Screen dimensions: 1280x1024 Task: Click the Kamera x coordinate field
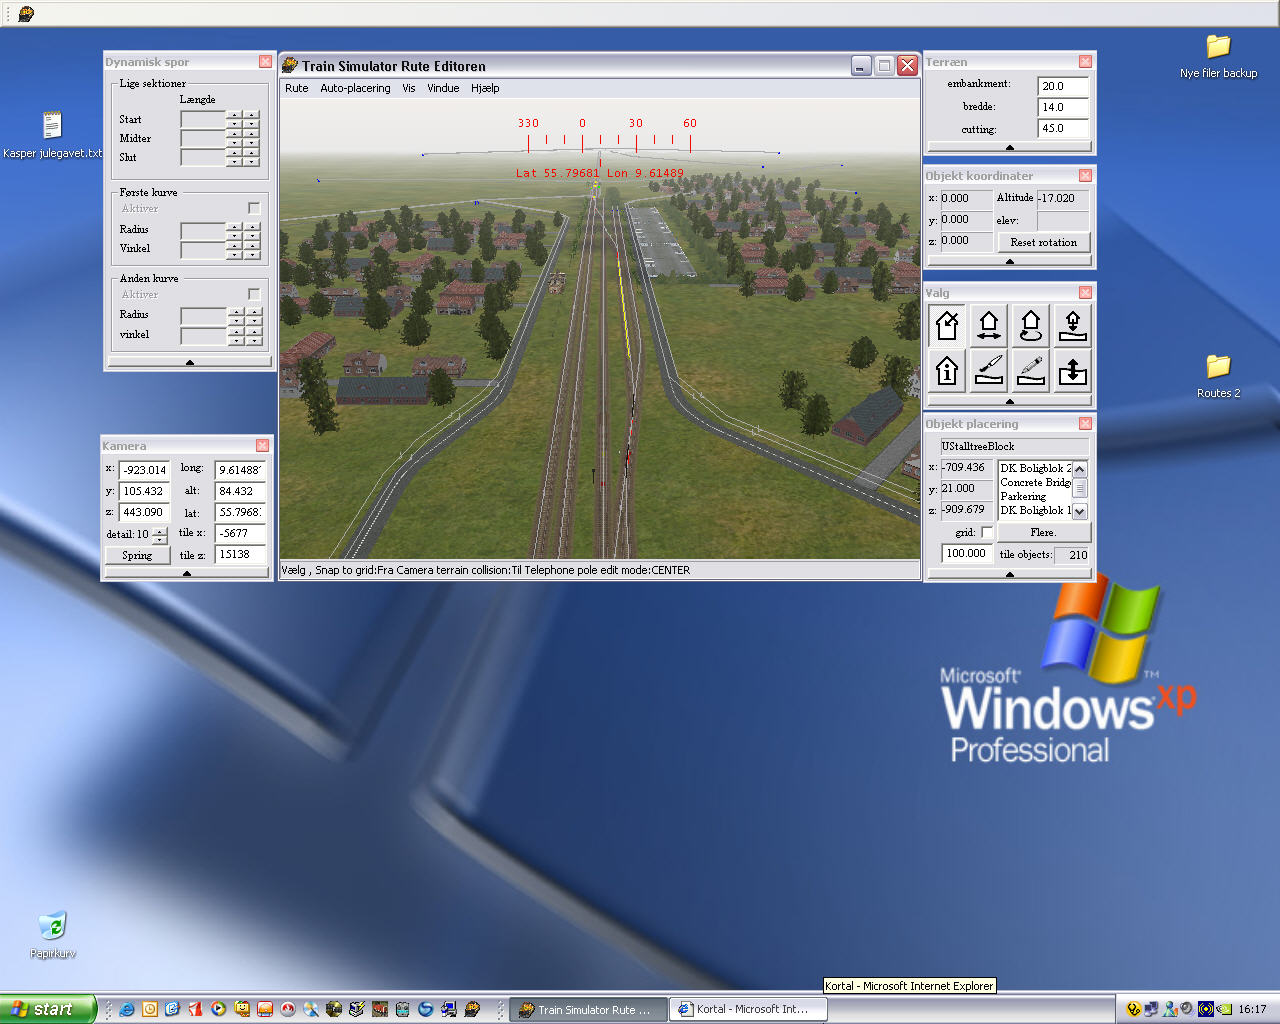tap(144, 470)
